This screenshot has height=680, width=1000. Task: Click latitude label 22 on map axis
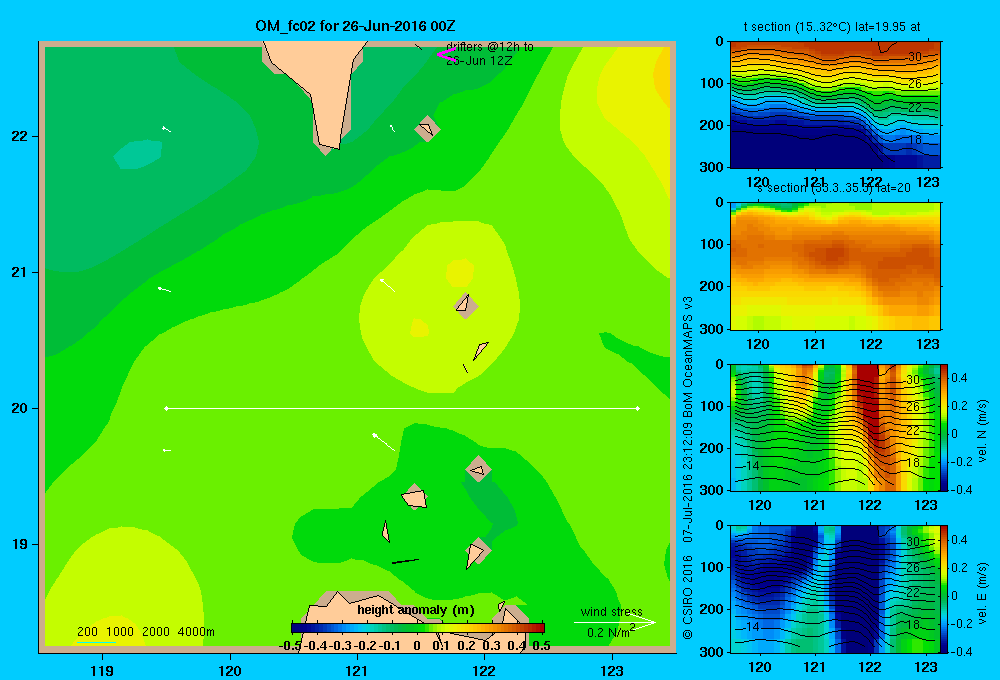pos(20,137)
